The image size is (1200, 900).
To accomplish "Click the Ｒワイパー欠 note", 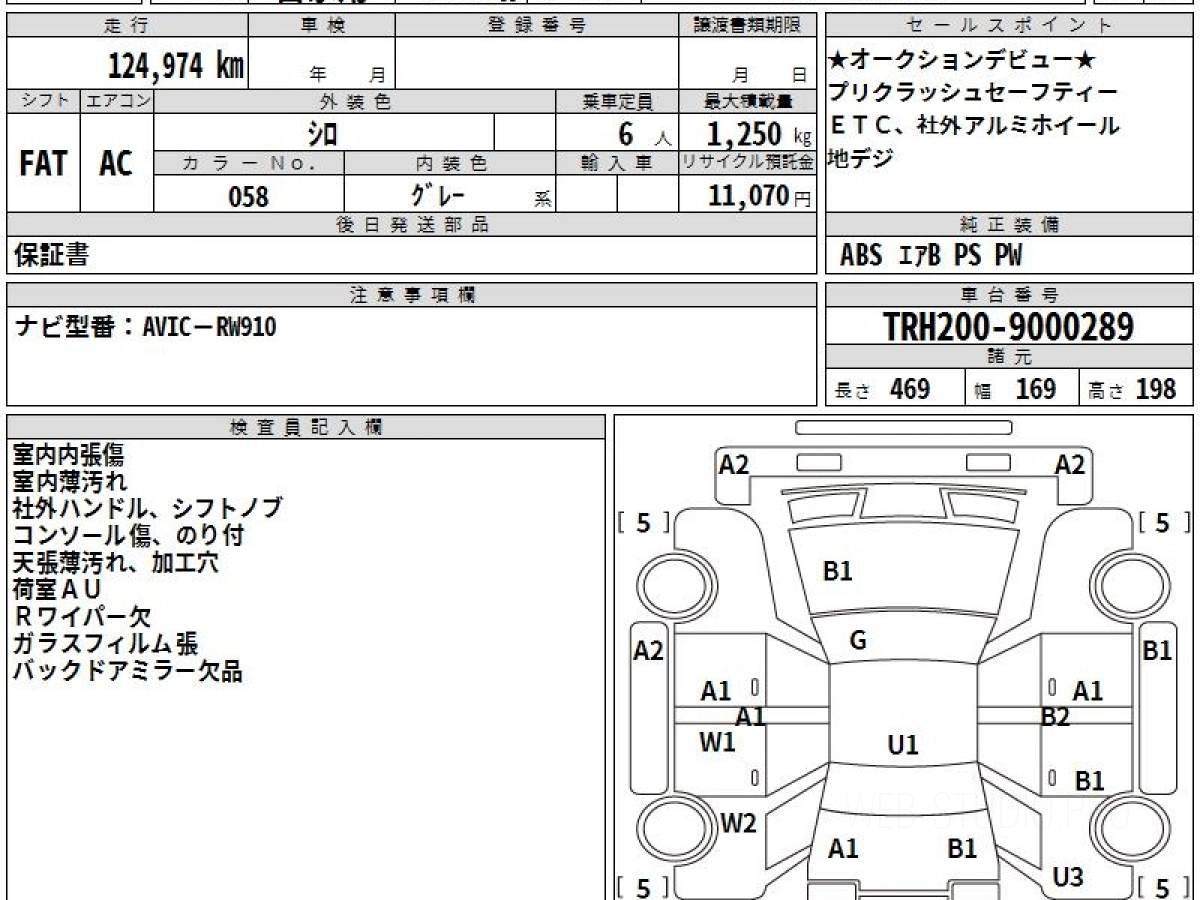I will coord(83,616).
